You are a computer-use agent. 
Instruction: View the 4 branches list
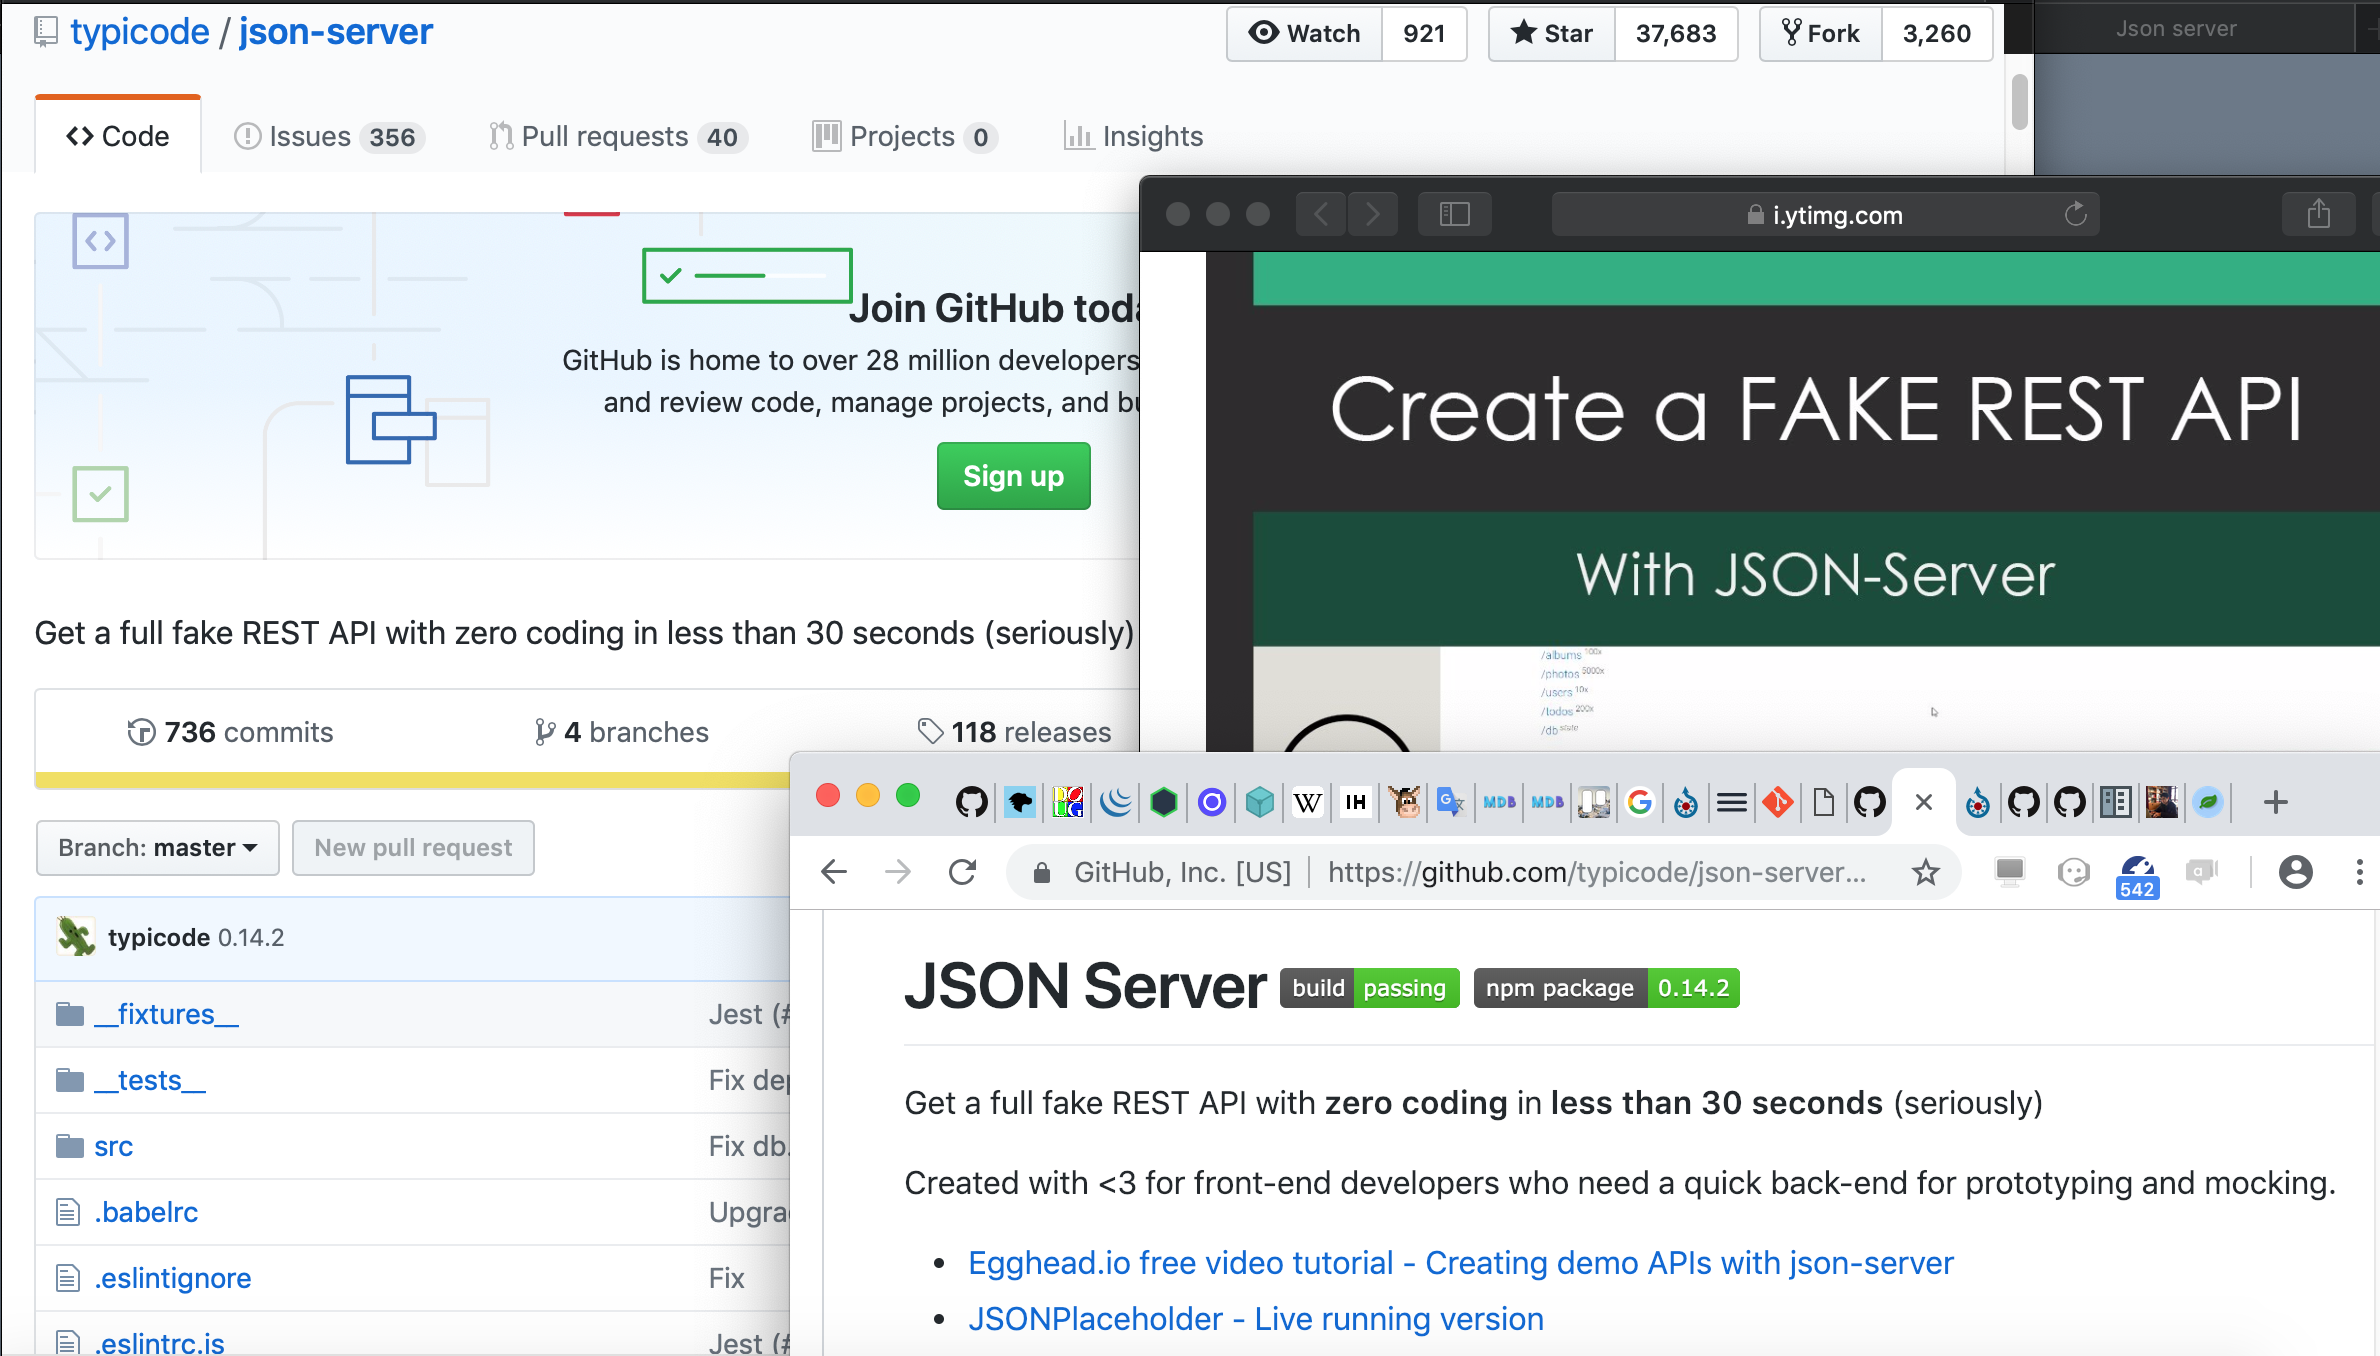621,732
